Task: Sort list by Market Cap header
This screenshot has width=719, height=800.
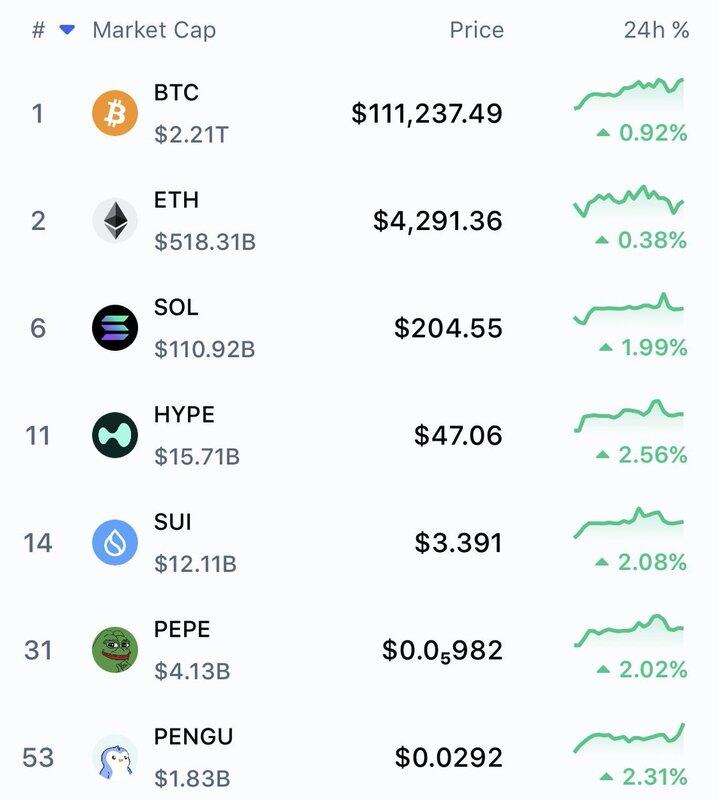Action: pos(154,30)
